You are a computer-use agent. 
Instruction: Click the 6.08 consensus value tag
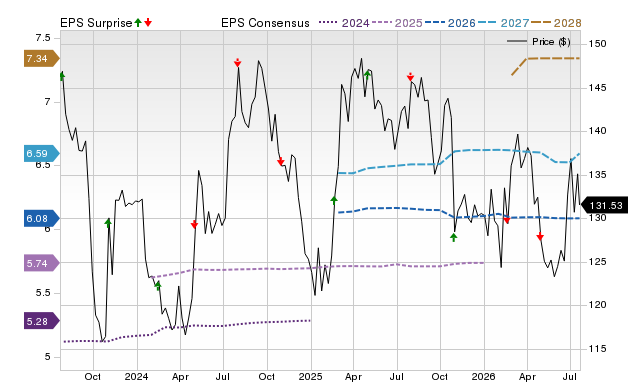42,218
